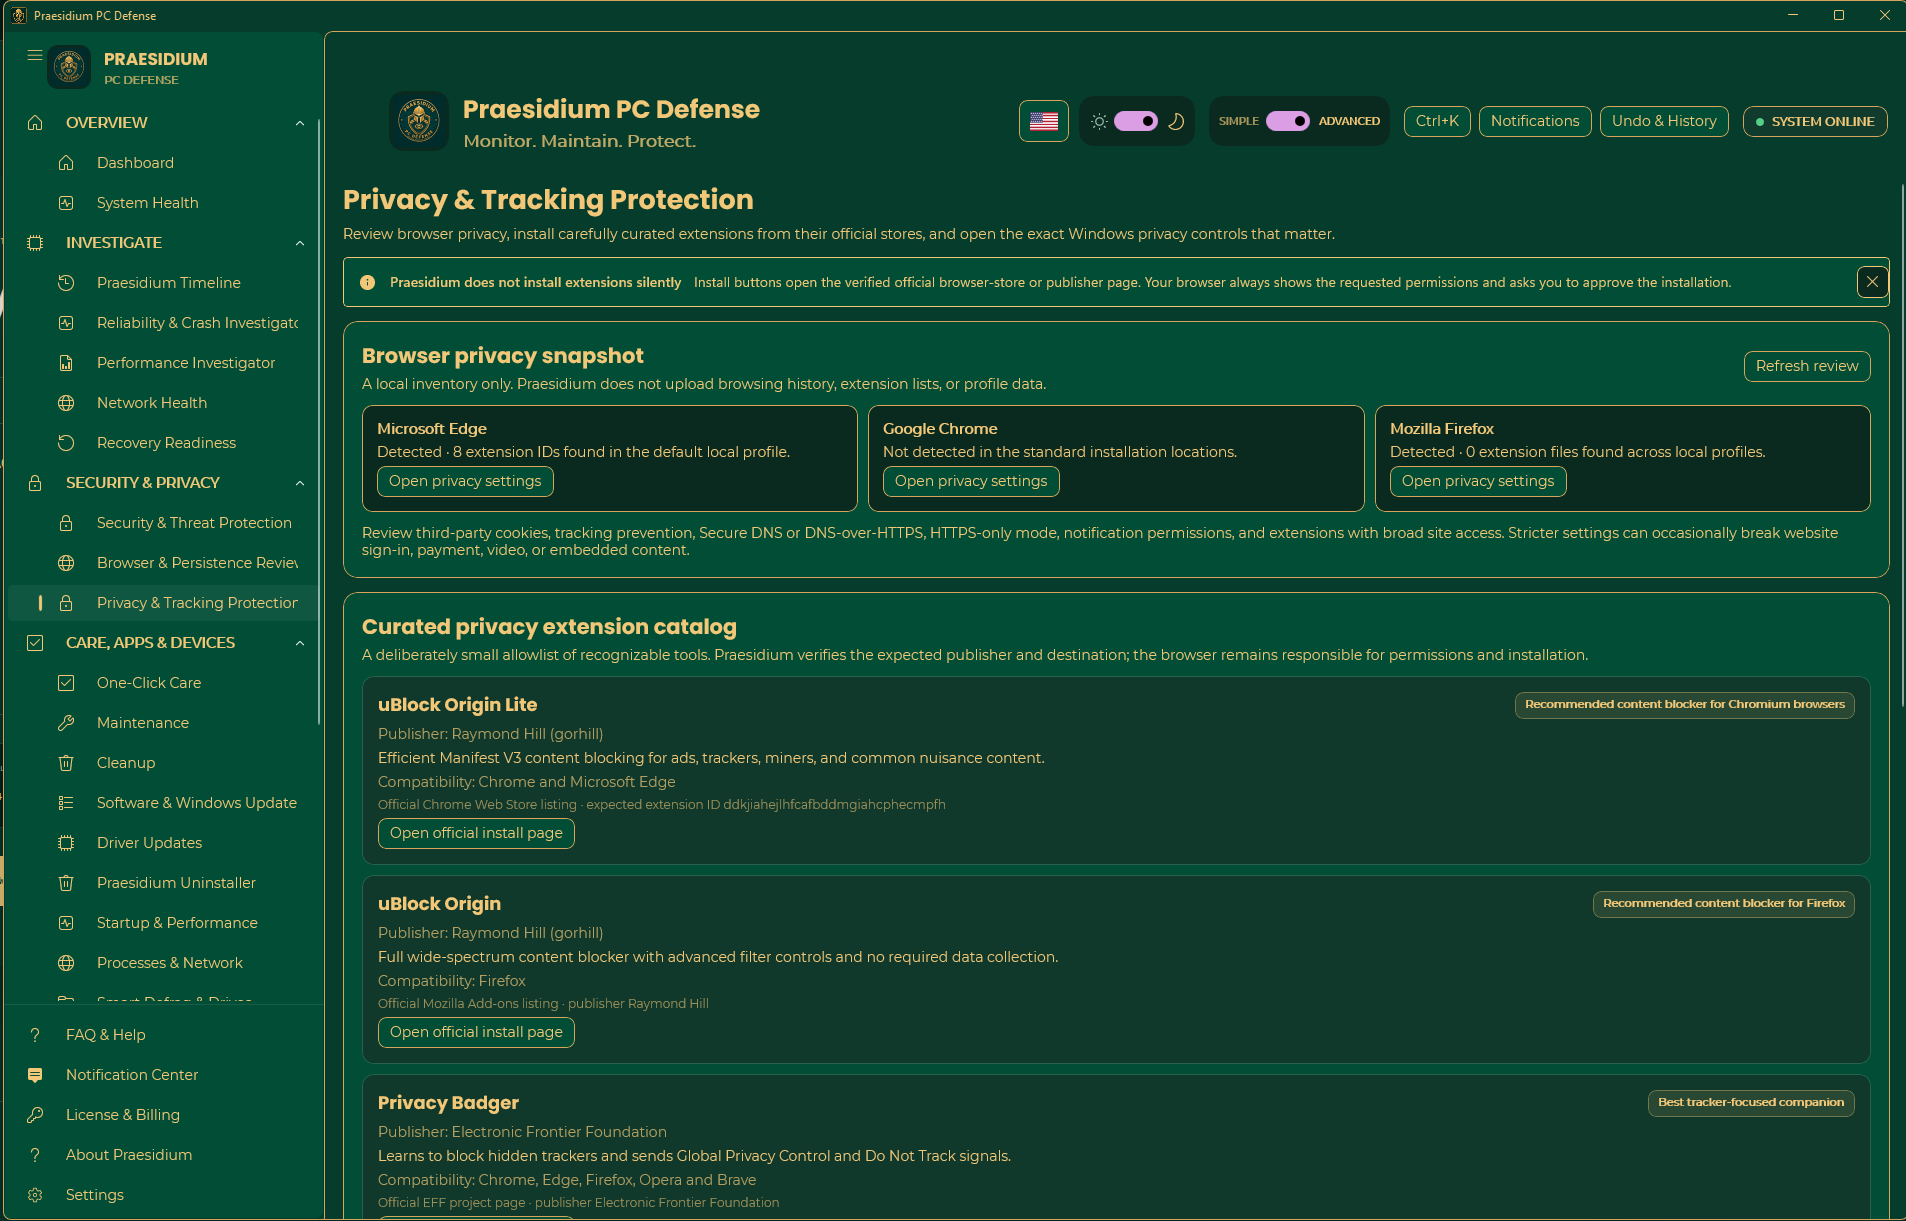
Task: Click 'Best tracker-focused companion' badge
Action: click(1751, 1102)
